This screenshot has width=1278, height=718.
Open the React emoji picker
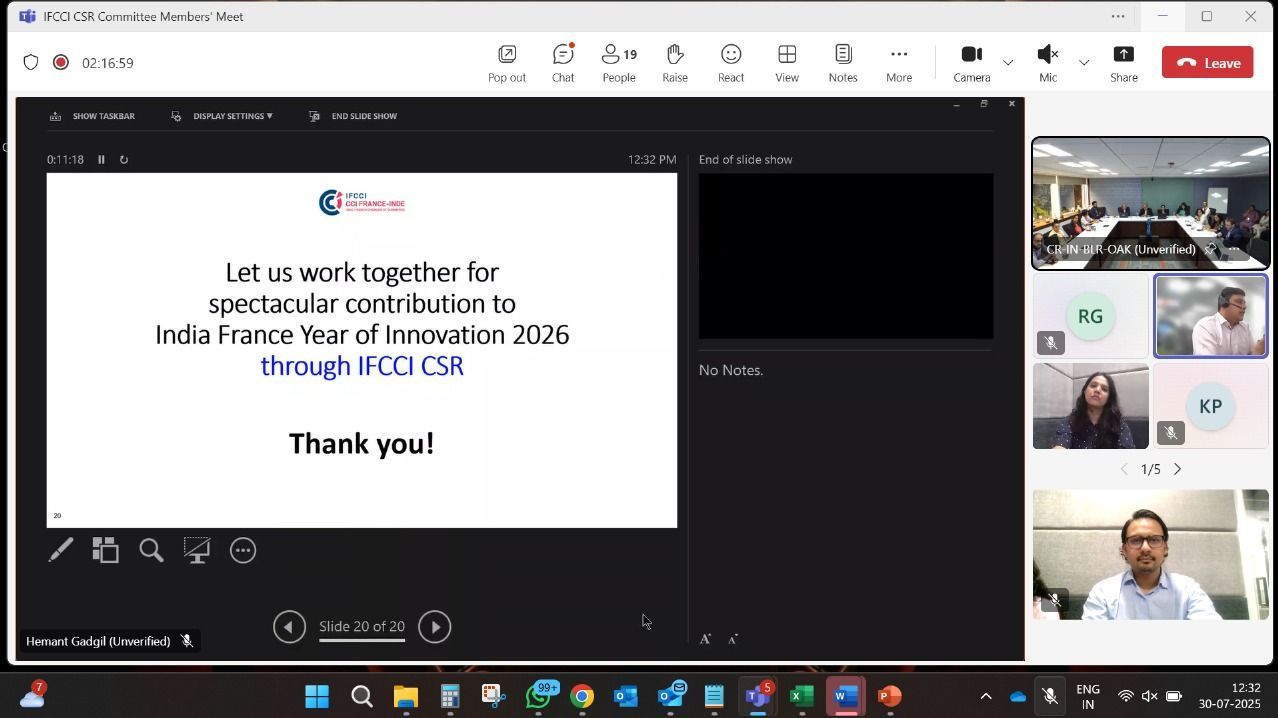[731, 63]
